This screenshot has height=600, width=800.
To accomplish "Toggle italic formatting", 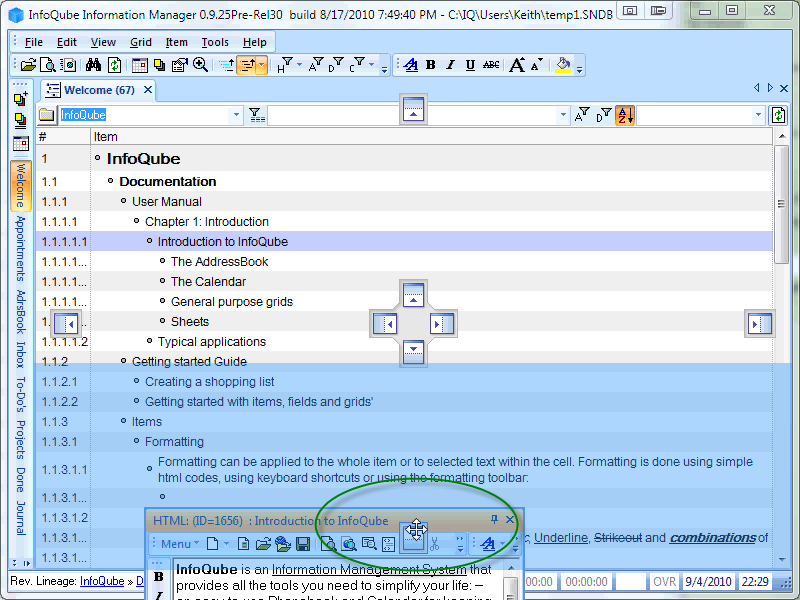I will point(450,65).
